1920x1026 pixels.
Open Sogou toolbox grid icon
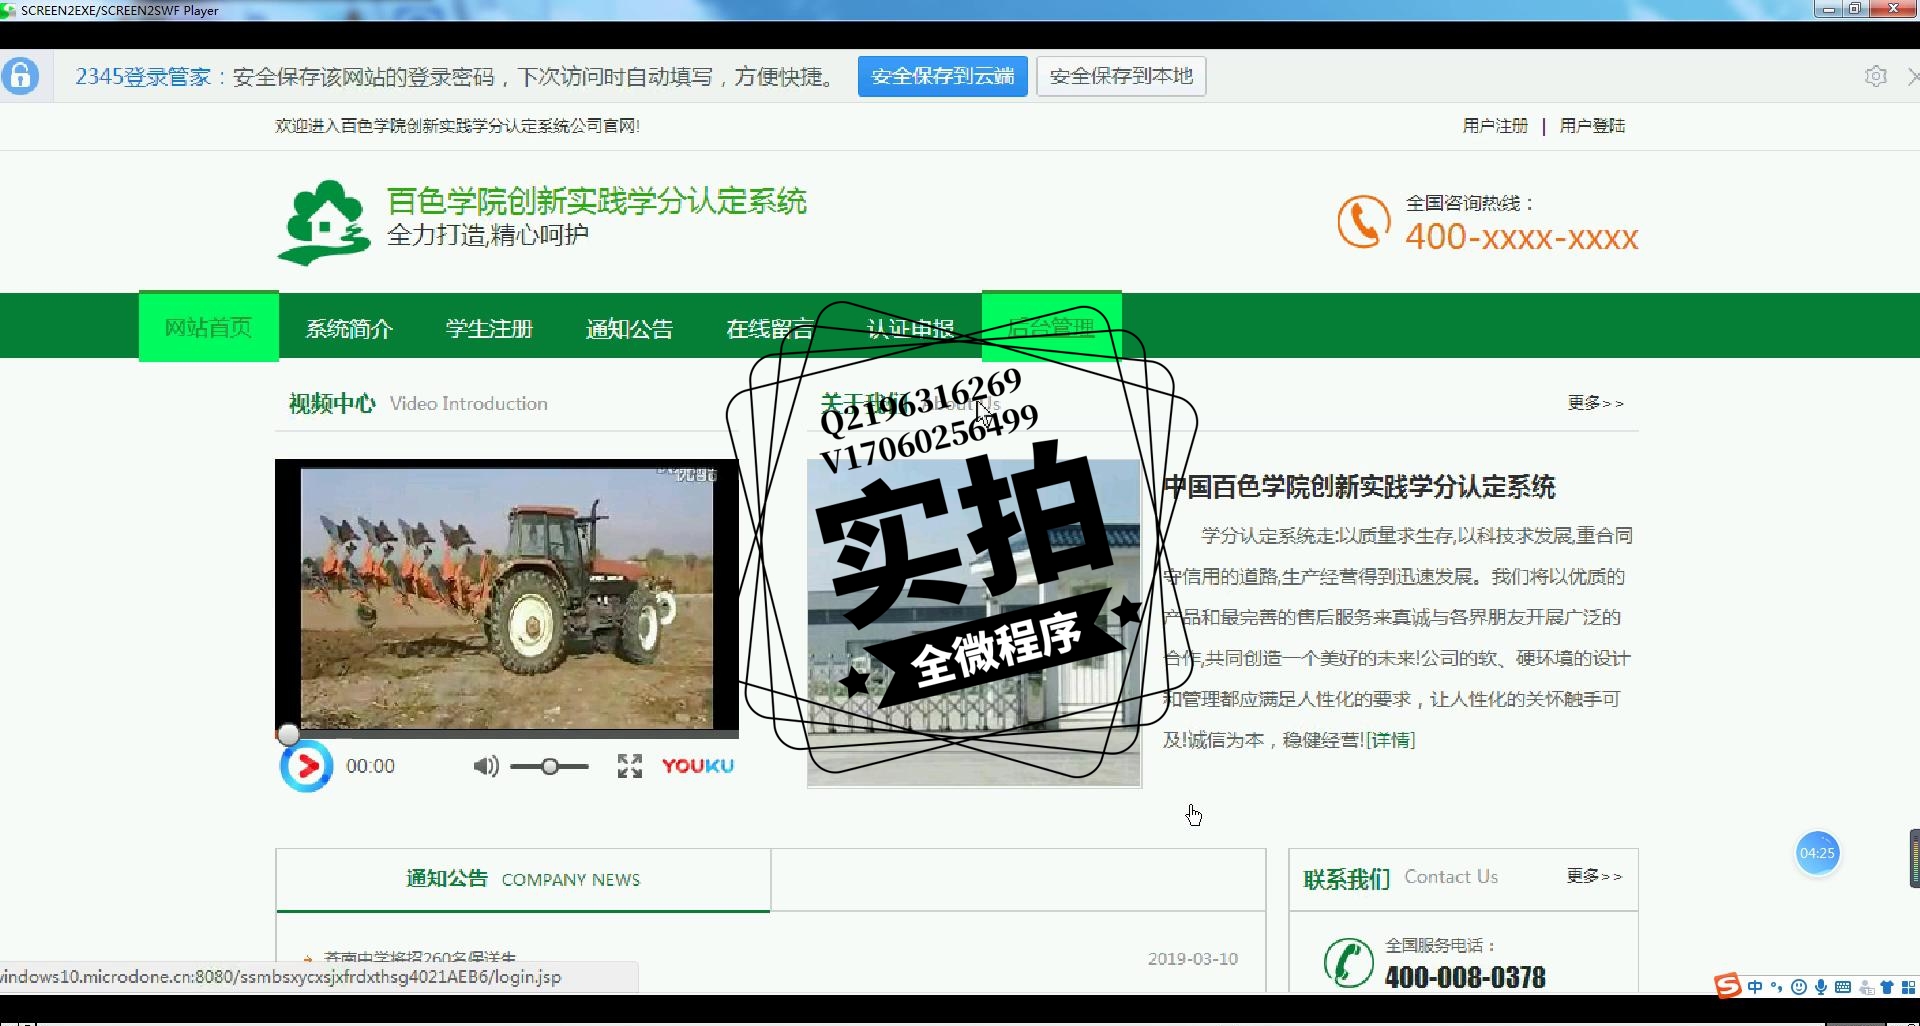tap(1908, 987)
